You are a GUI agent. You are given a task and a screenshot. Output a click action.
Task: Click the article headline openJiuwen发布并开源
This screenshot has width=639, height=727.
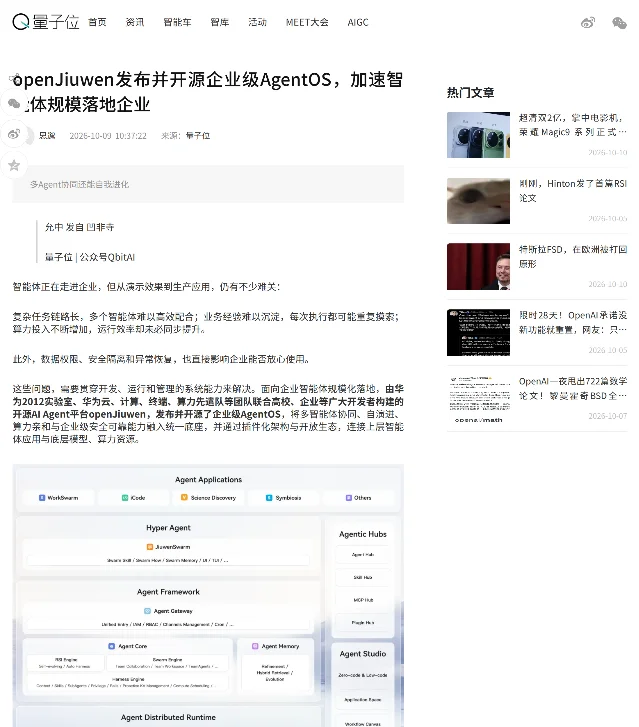pos(208,92)
